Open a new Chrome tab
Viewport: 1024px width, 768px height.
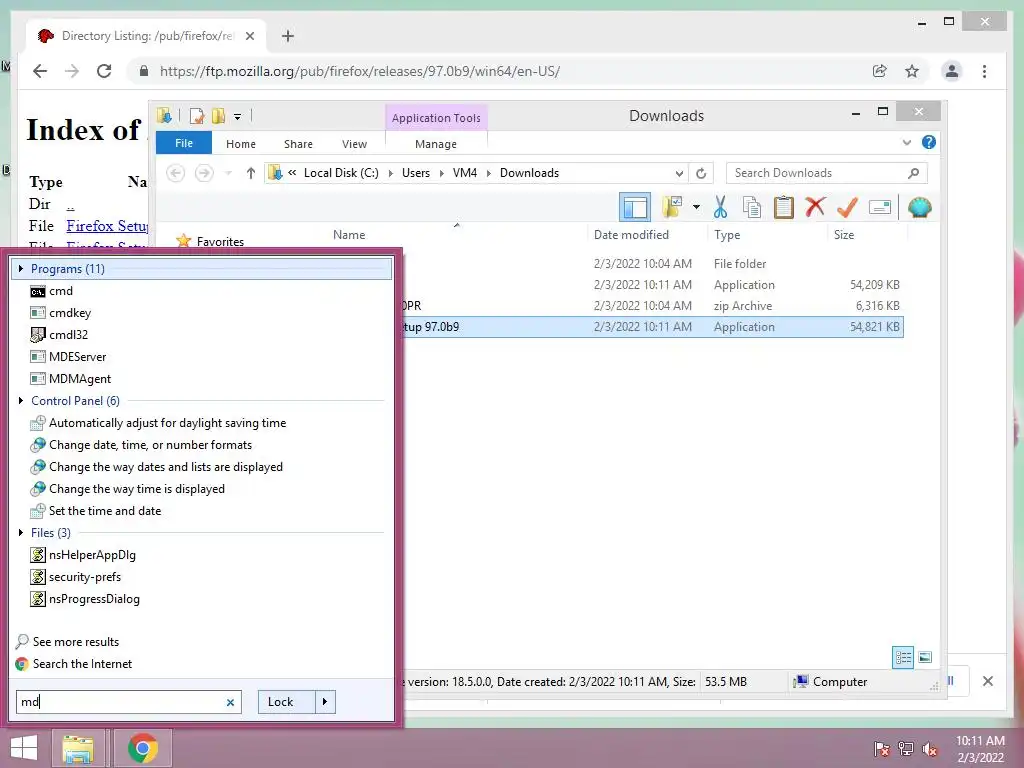pos(288,36)
